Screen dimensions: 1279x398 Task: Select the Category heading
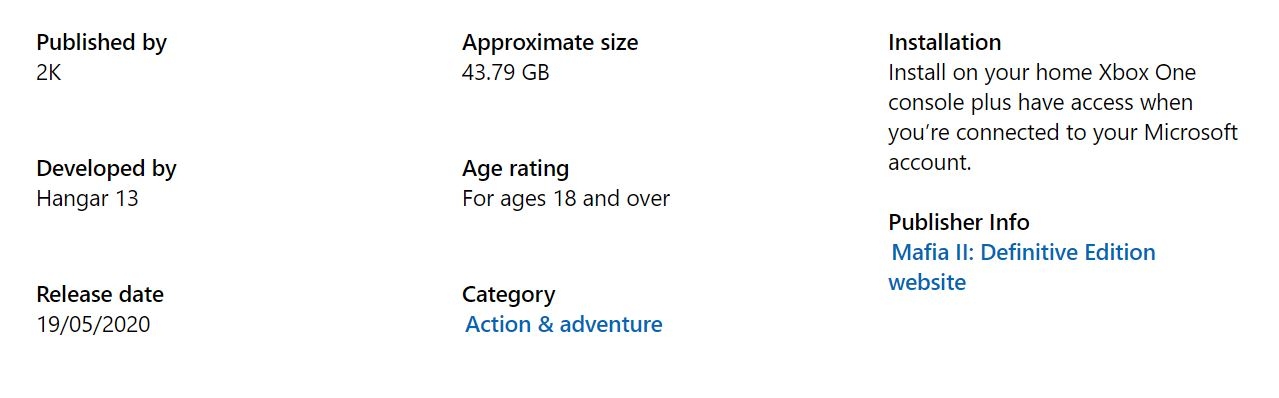pos(509,294)
